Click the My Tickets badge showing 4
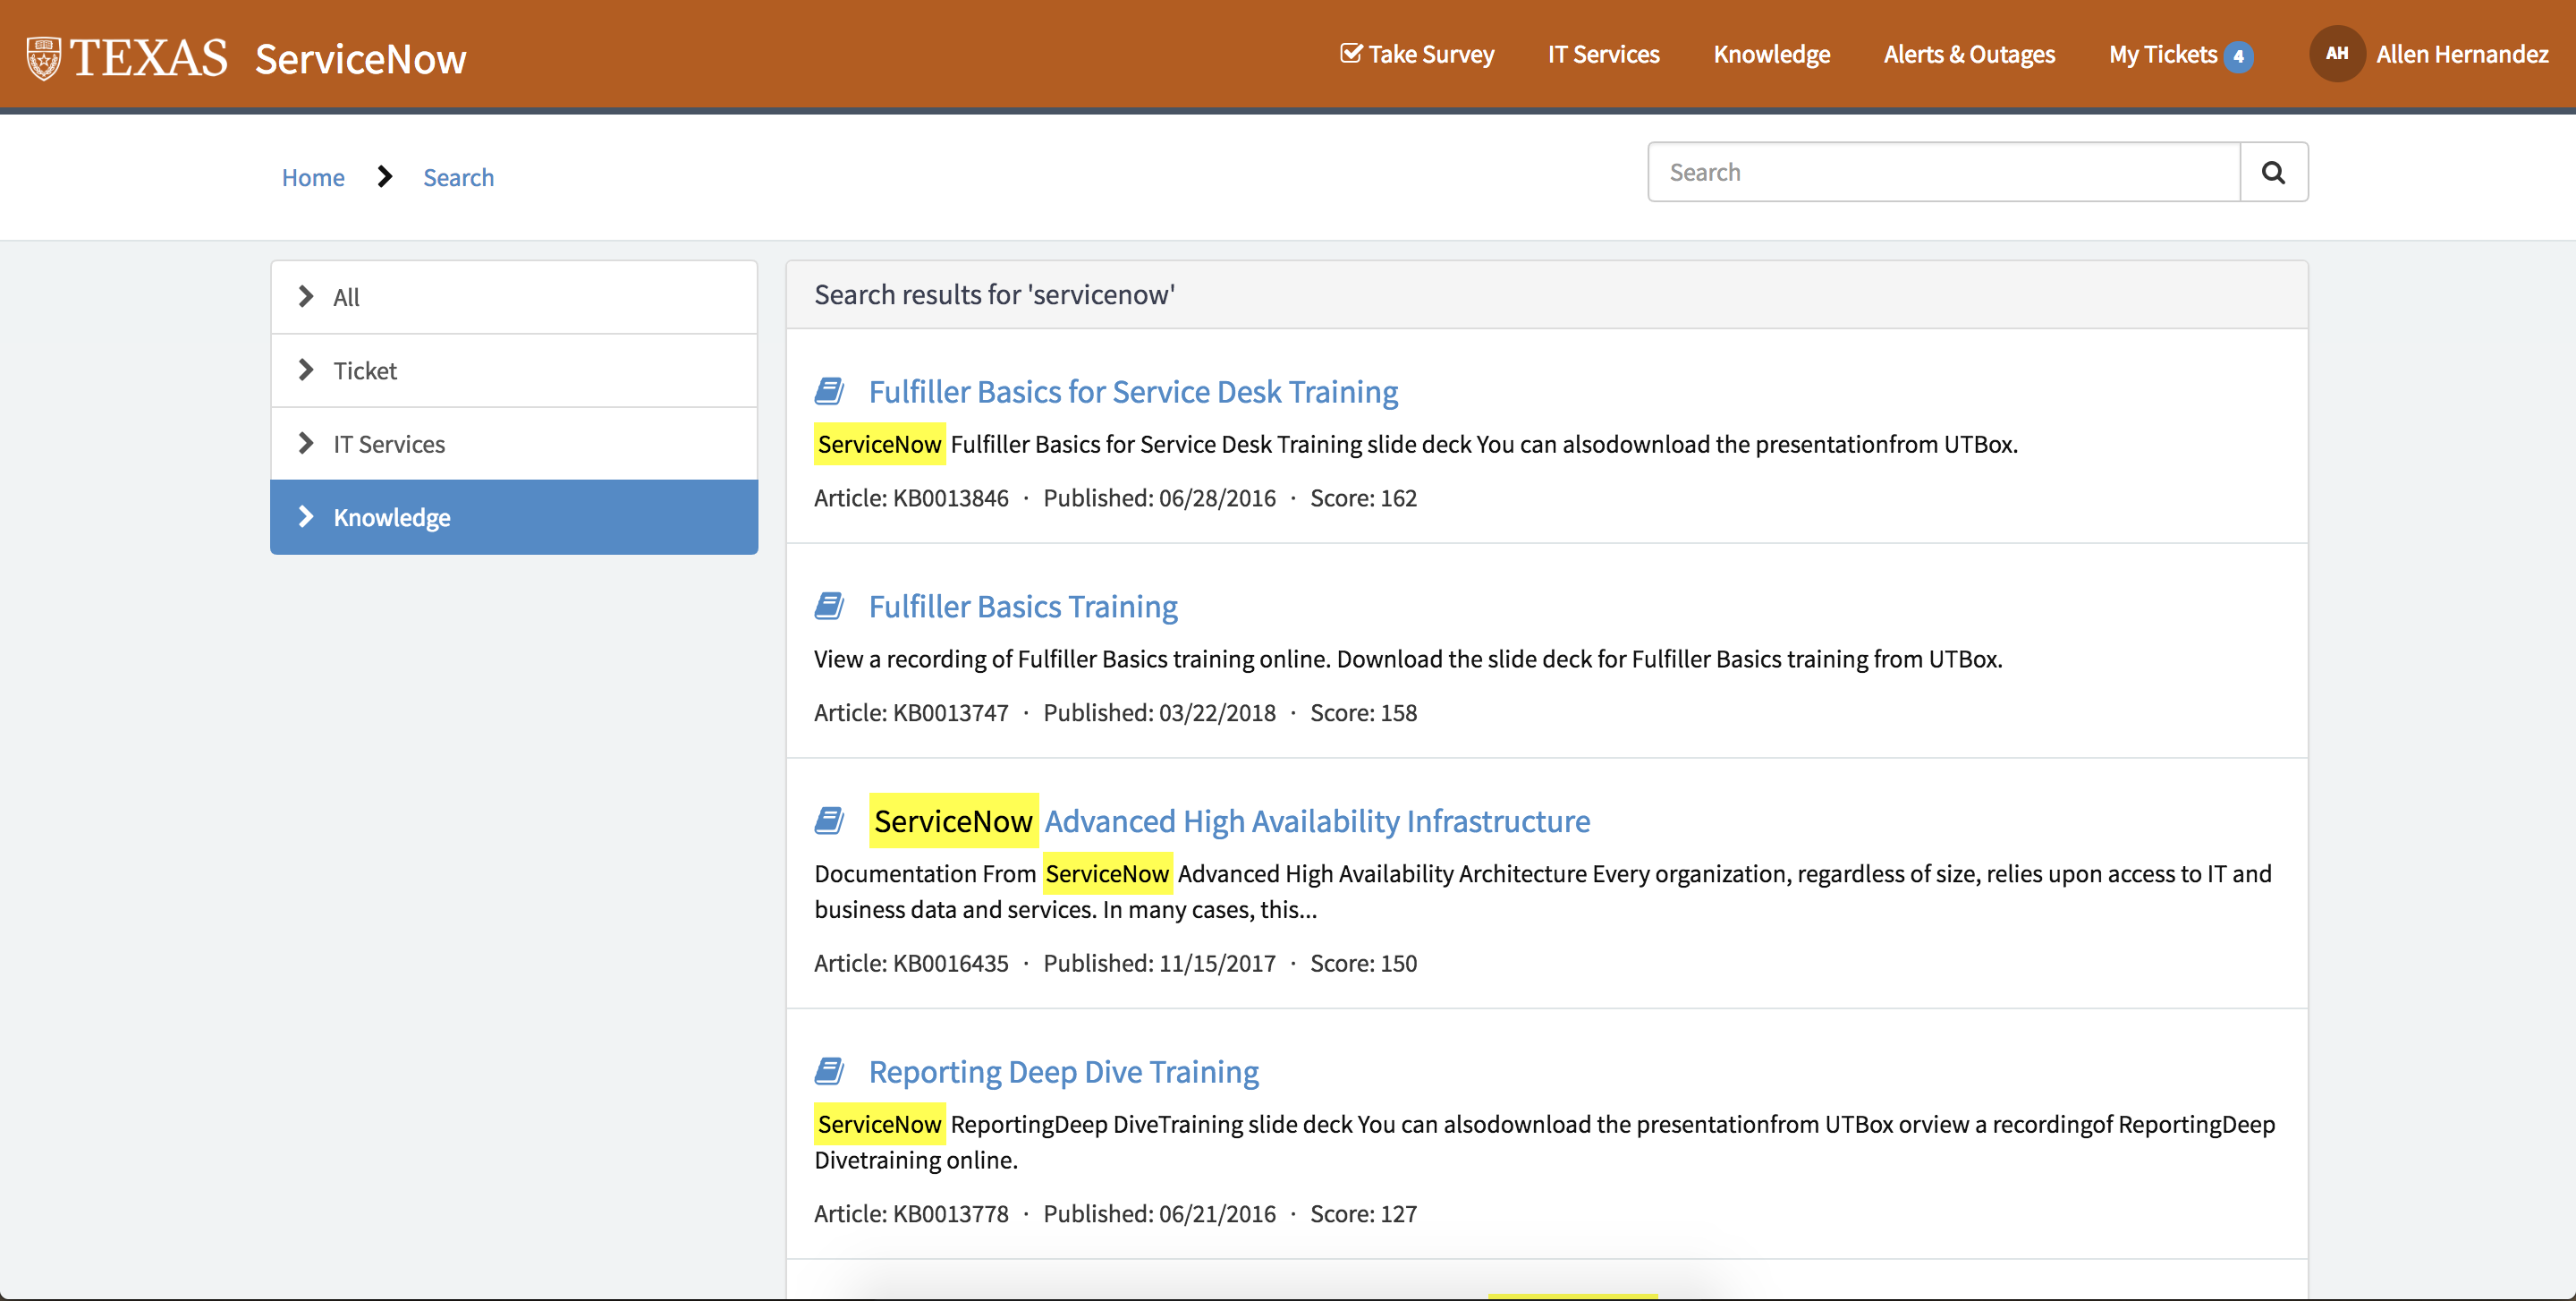The height and width of the screenshot is (1301, 2576). [x=2238, y=56]
